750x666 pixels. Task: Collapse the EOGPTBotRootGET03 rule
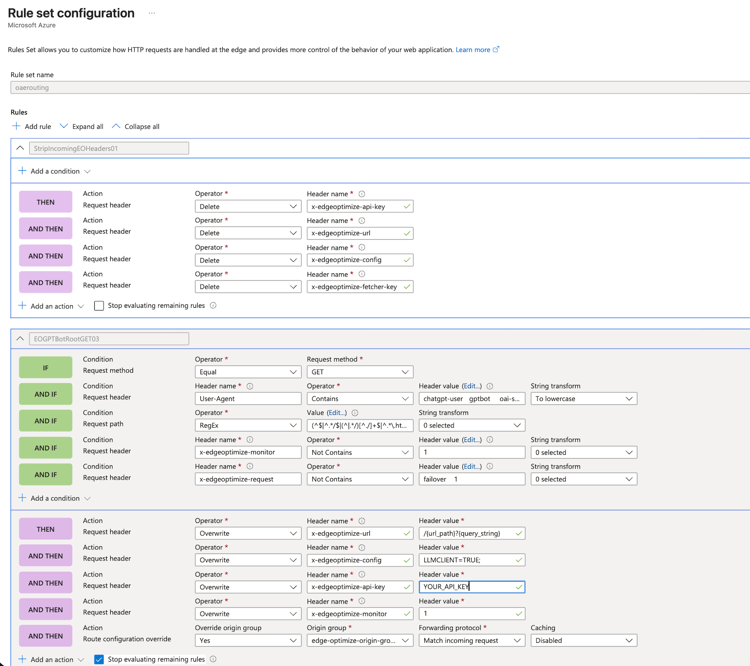pos(20,339)
